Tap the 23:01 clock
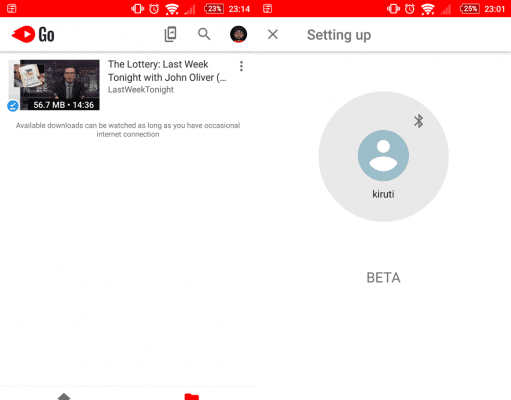The image size is (511, 400). (495, 9)
